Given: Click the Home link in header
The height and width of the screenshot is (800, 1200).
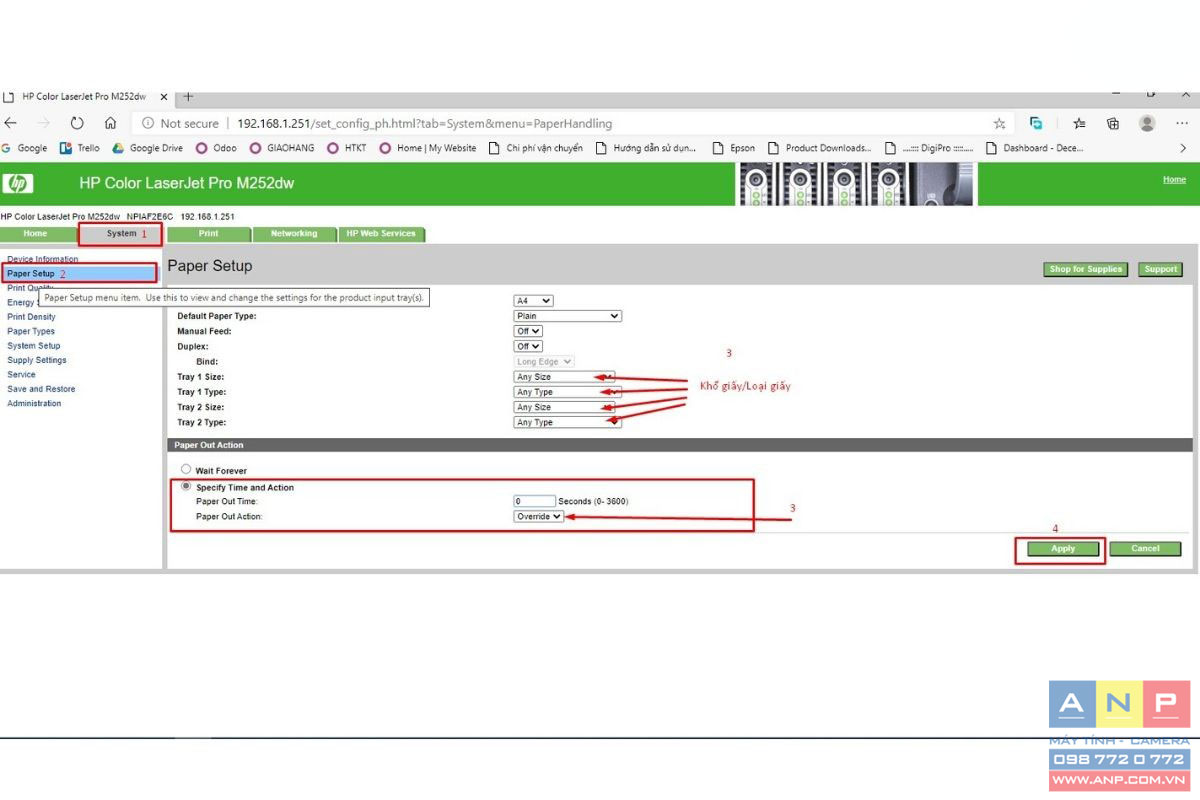Looking at the screenshot, I should click(x=1174, y=180).
